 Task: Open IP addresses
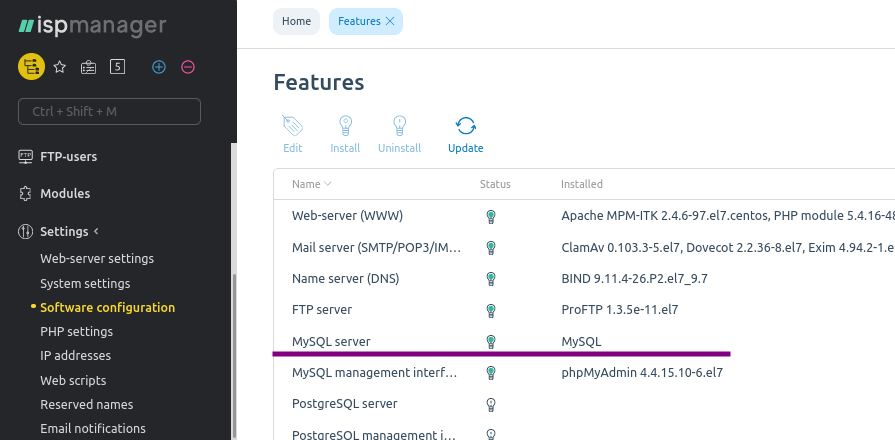point(75,356)
